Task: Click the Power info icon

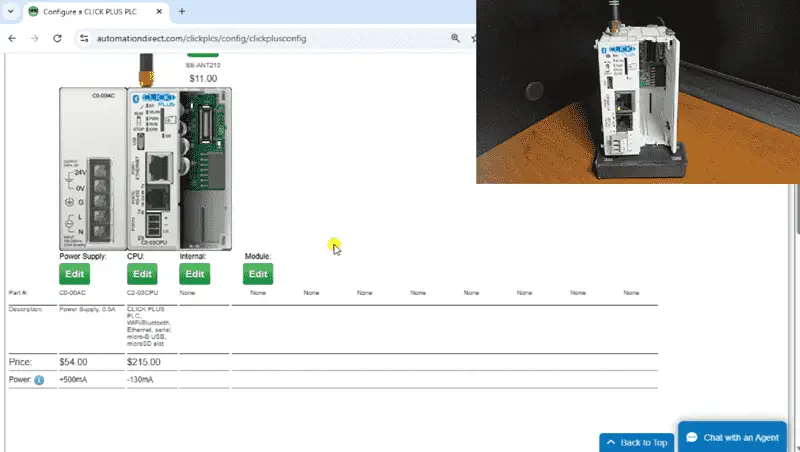Action: (x=39, y=380)
